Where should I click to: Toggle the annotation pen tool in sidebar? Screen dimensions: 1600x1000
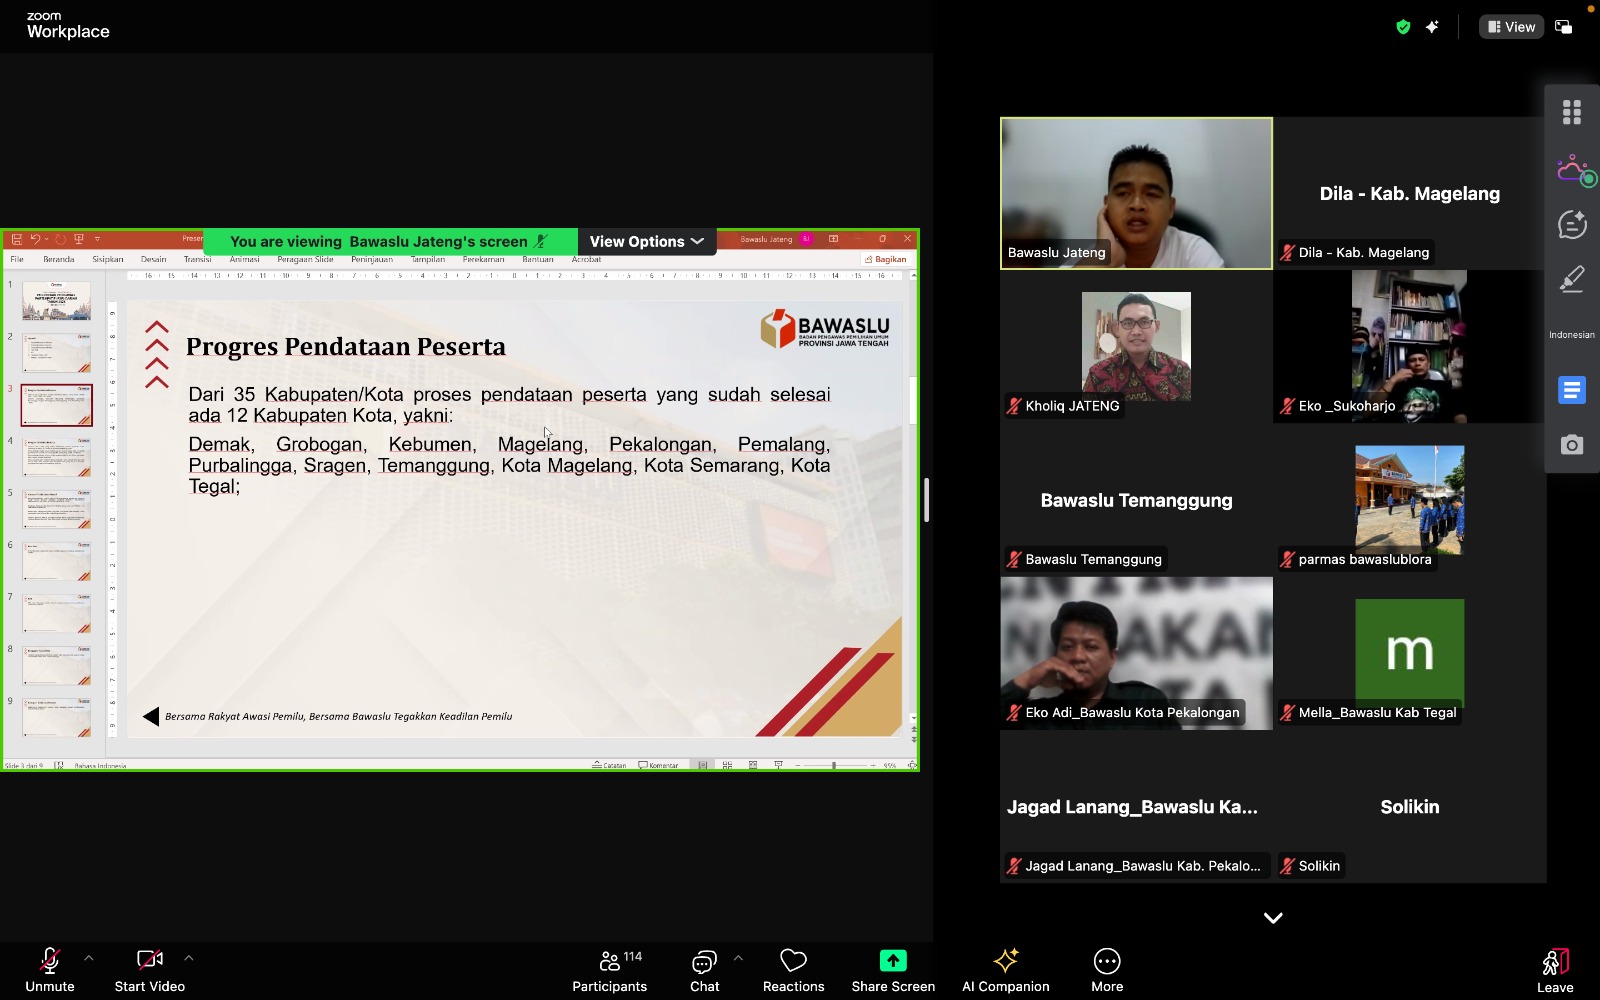tap(1572, 279)
